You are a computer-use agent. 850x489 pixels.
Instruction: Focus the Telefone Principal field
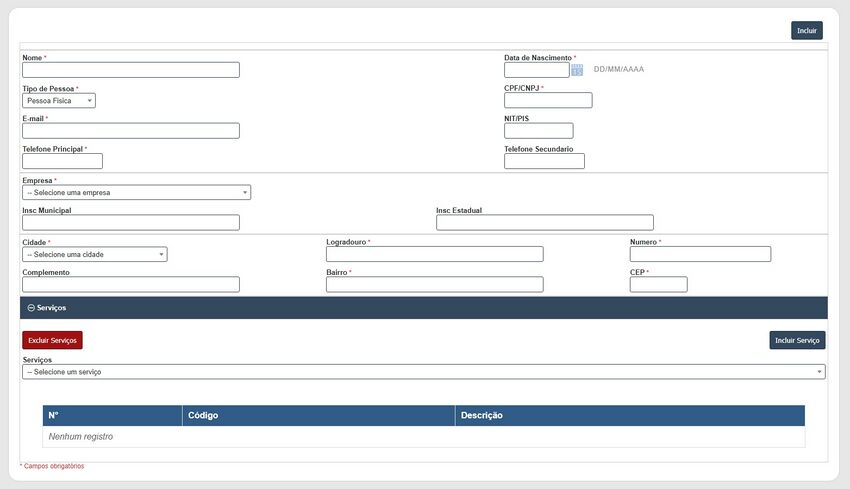(x=62, y=161)
